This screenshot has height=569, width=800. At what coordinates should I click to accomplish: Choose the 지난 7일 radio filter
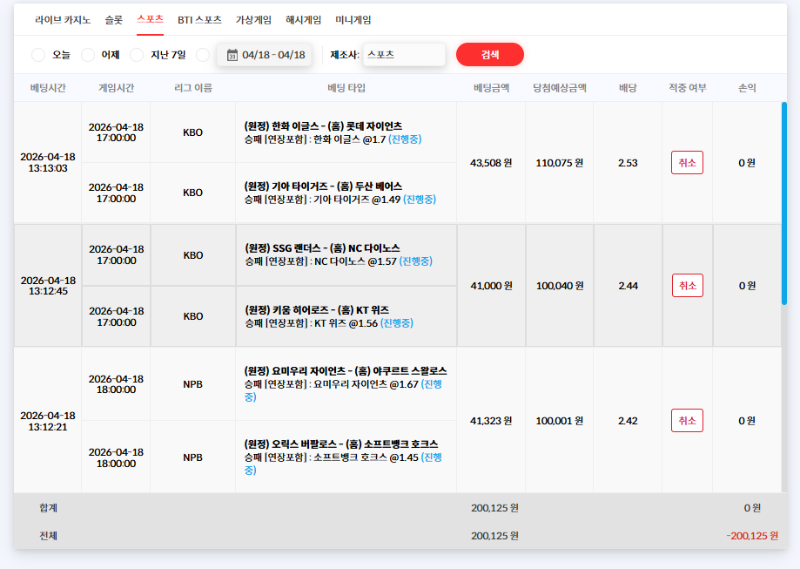[137, 55]
